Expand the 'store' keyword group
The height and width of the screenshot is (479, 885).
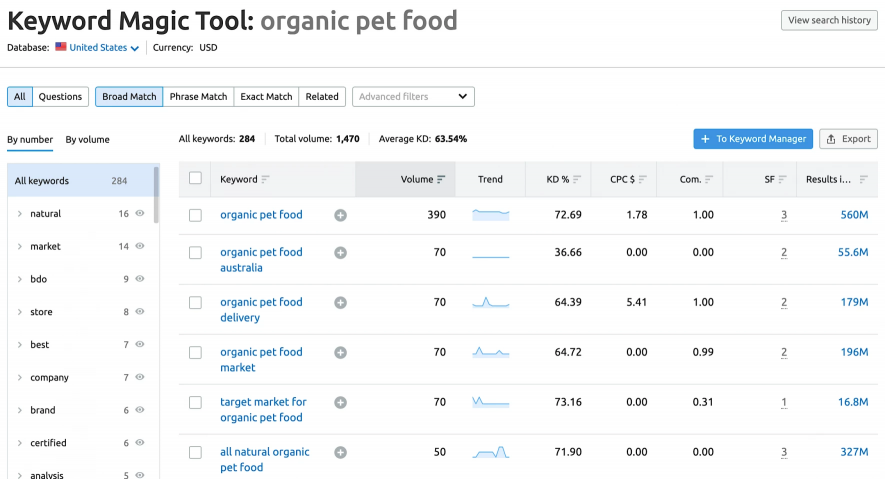pos(20,312)
